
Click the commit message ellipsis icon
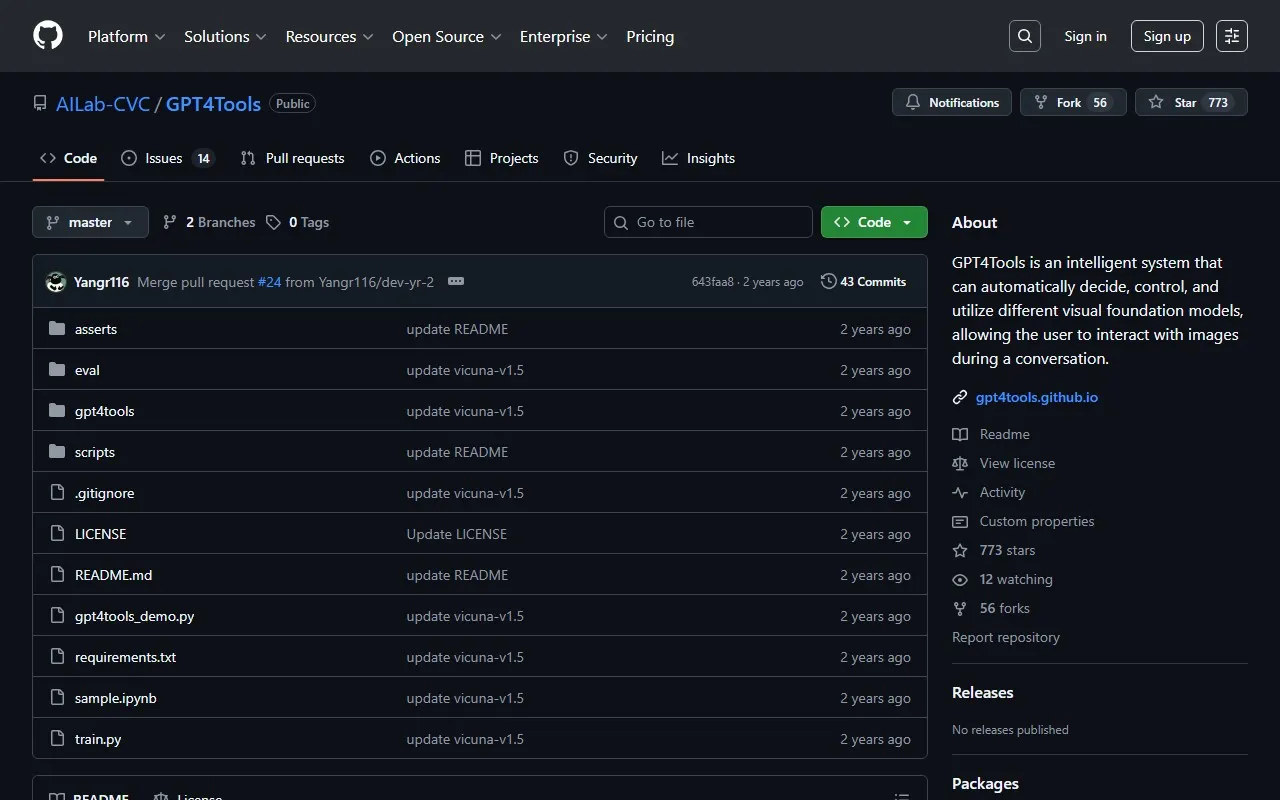[x=456, y=281]
